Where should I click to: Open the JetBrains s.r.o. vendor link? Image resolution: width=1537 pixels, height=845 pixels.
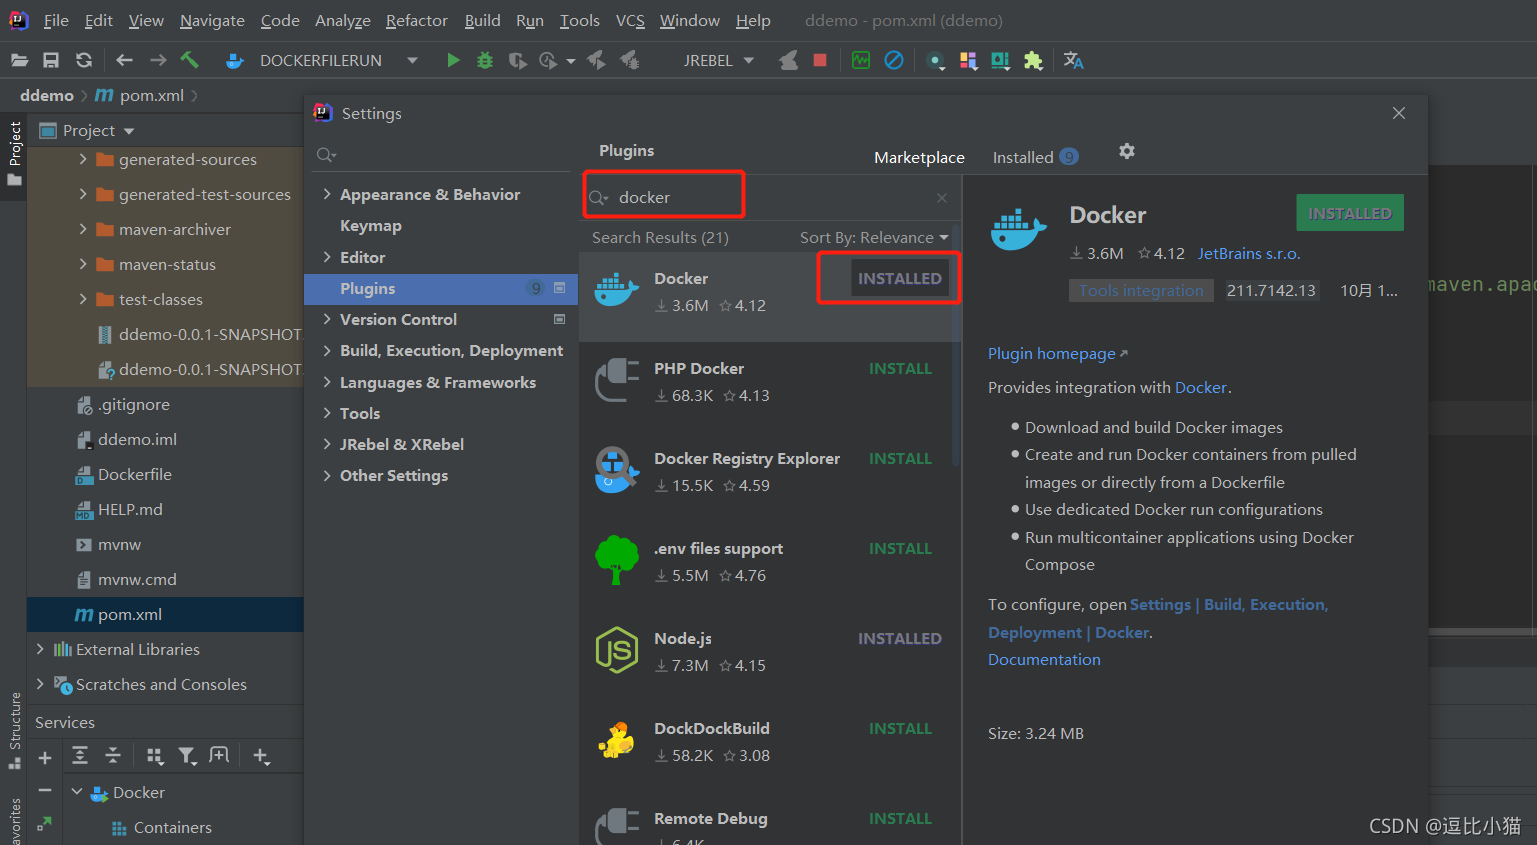click(1249, 254)
